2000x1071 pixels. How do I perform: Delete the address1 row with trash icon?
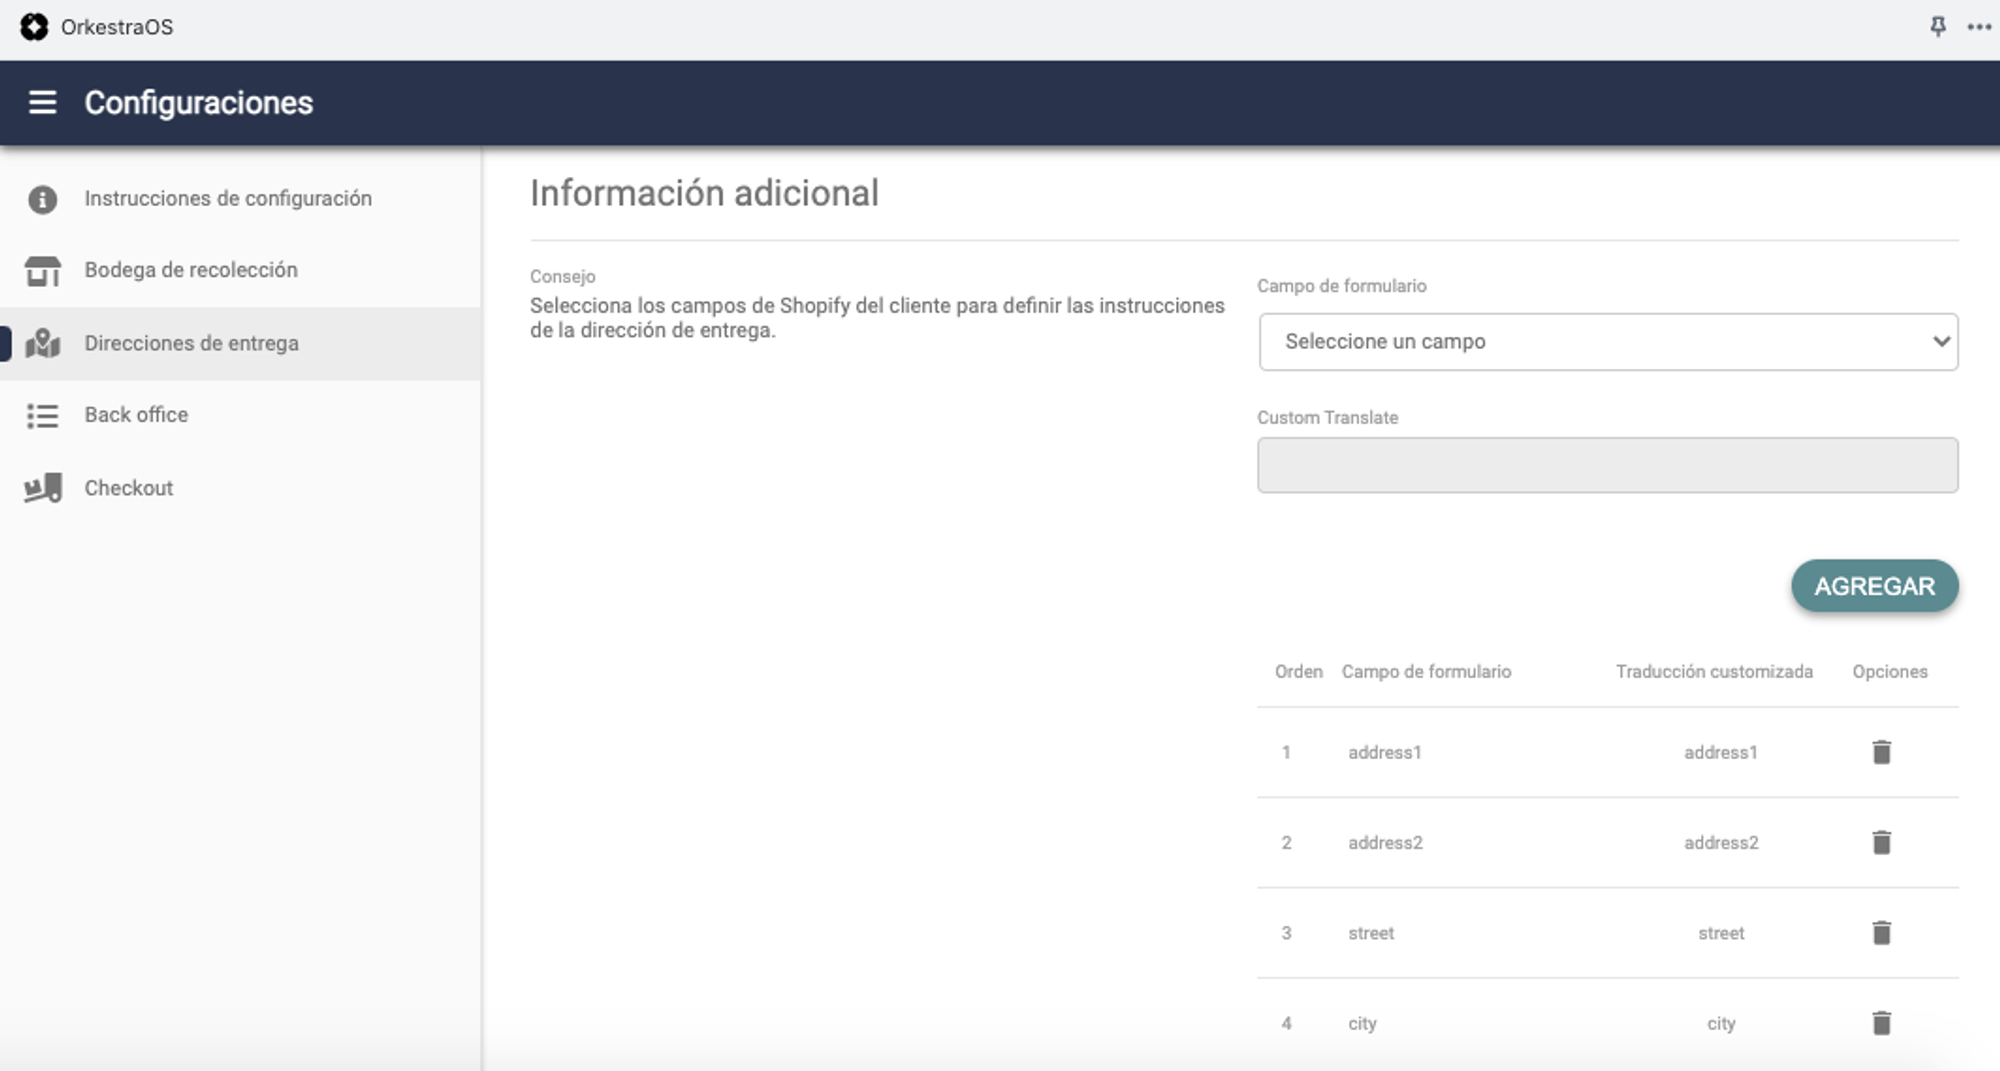click(1881, 752)
